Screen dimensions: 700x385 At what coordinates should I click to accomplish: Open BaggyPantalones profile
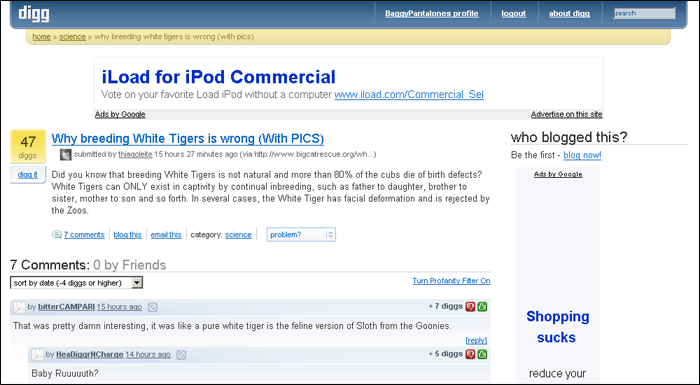coord(432,13)
